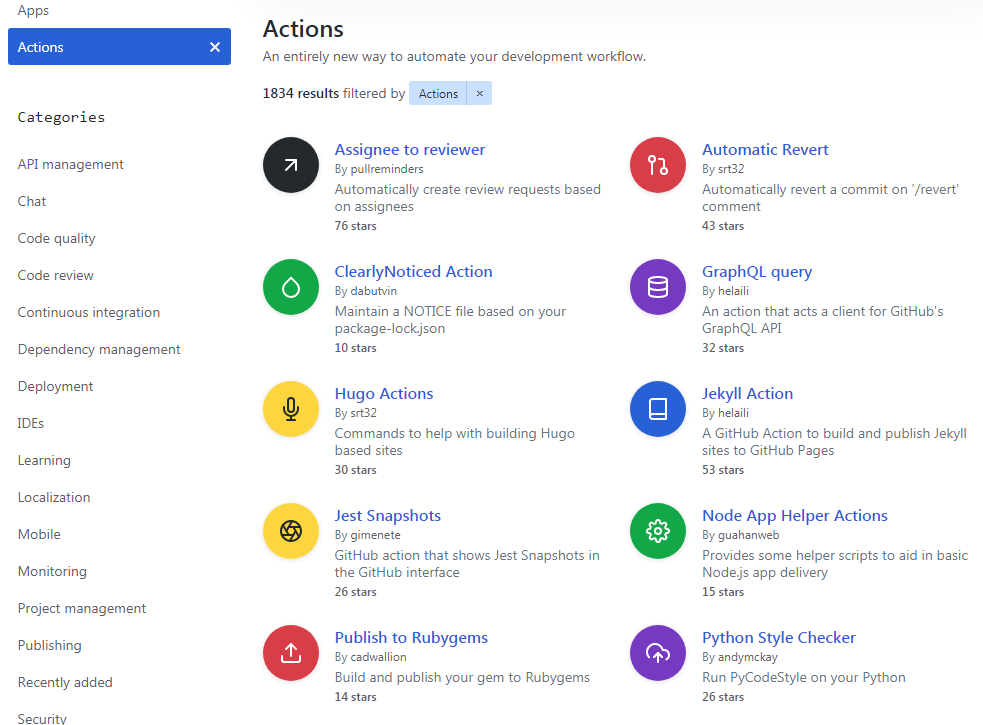Click the "76 stars" count
Screen dimensions: 983x725
[355, 226]
